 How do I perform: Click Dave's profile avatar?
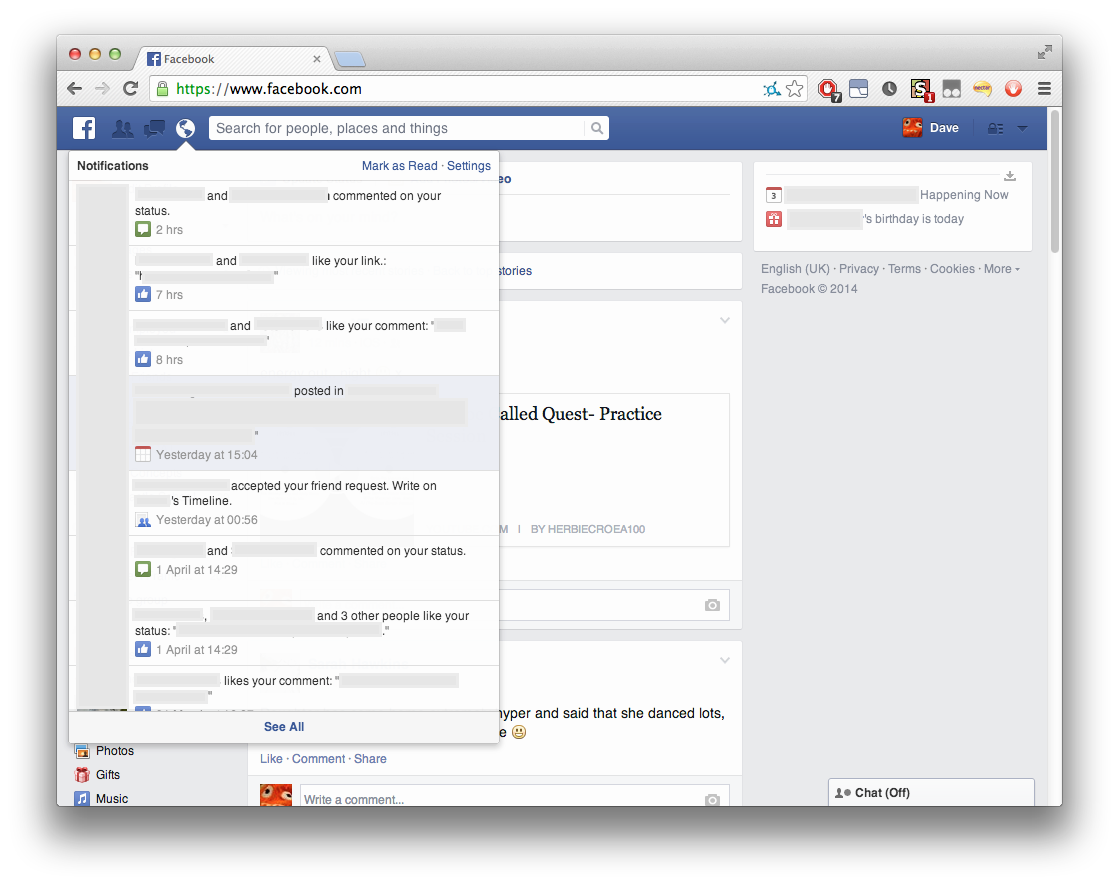[x=913, y=128]
